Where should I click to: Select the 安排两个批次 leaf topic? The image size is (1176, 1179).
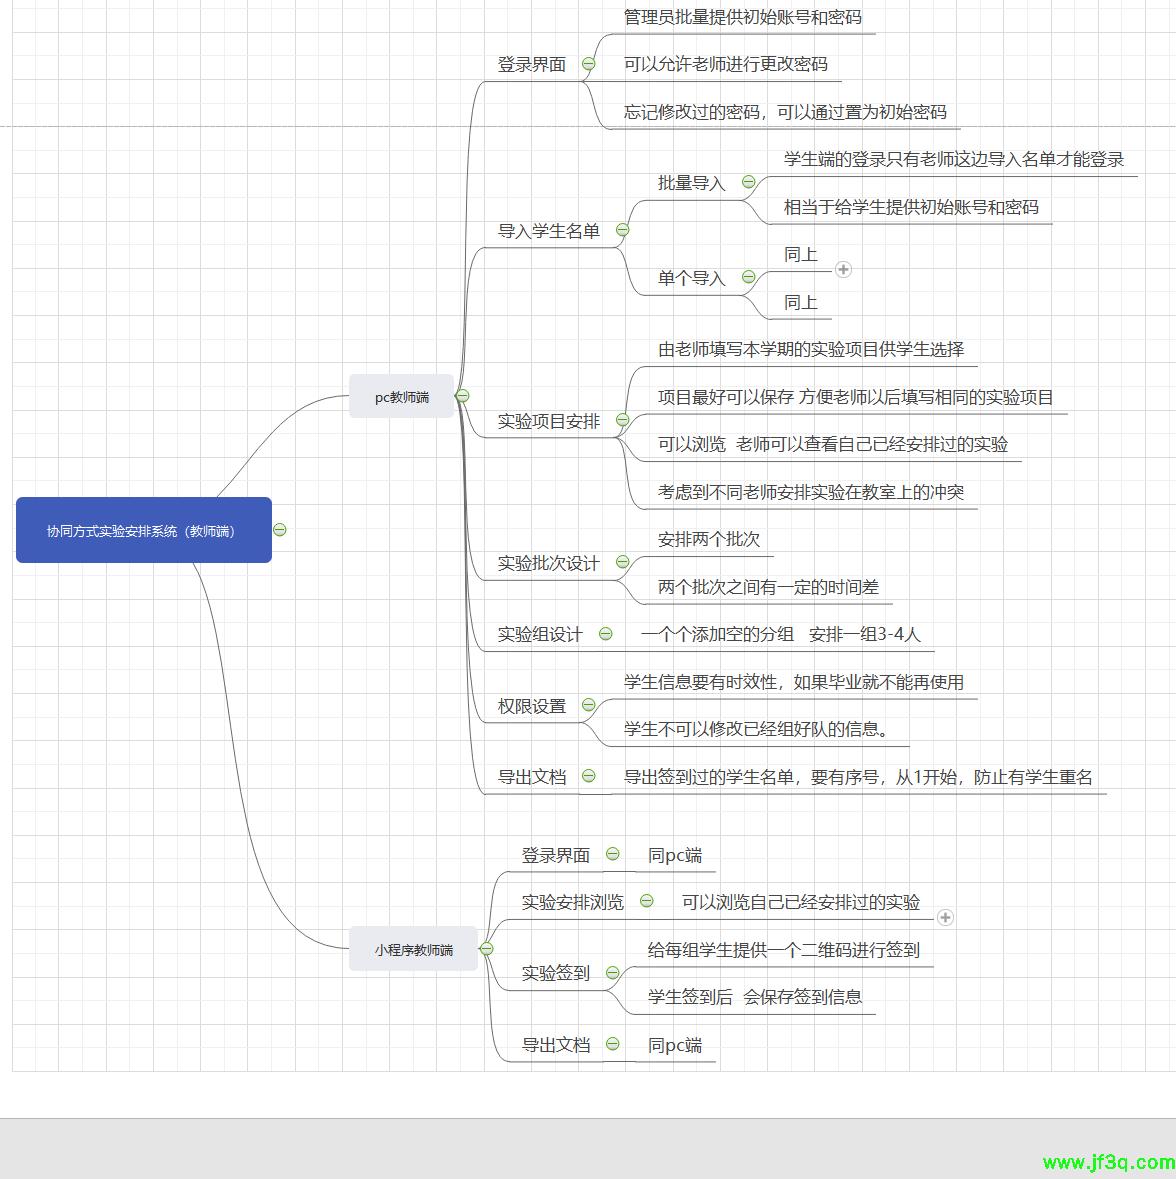(708, 539)
